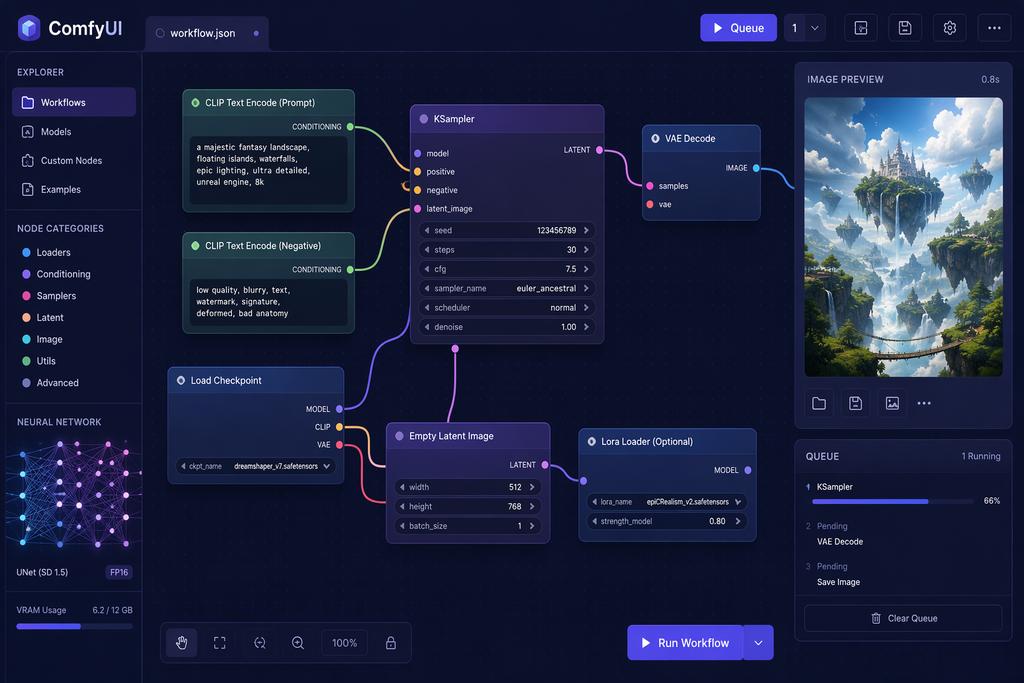Click next arrow on sampler_name

coord(586,289)
